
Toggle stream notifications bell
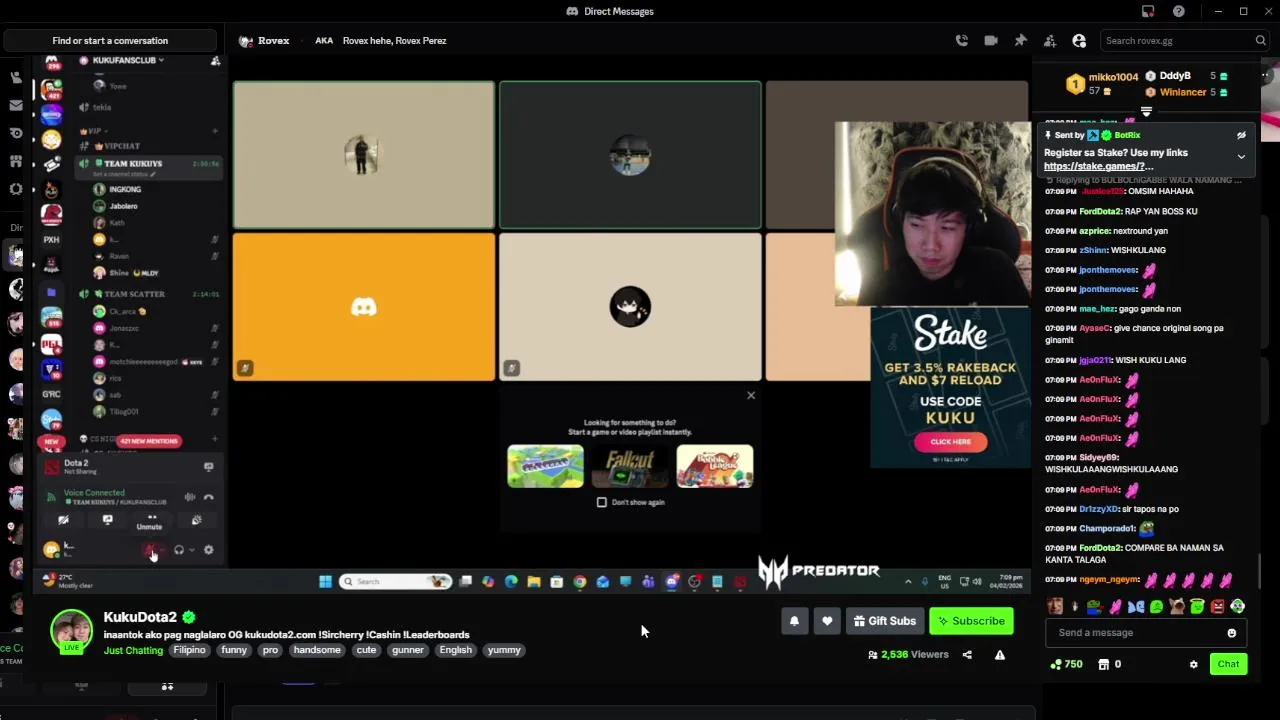pos(794,621)
